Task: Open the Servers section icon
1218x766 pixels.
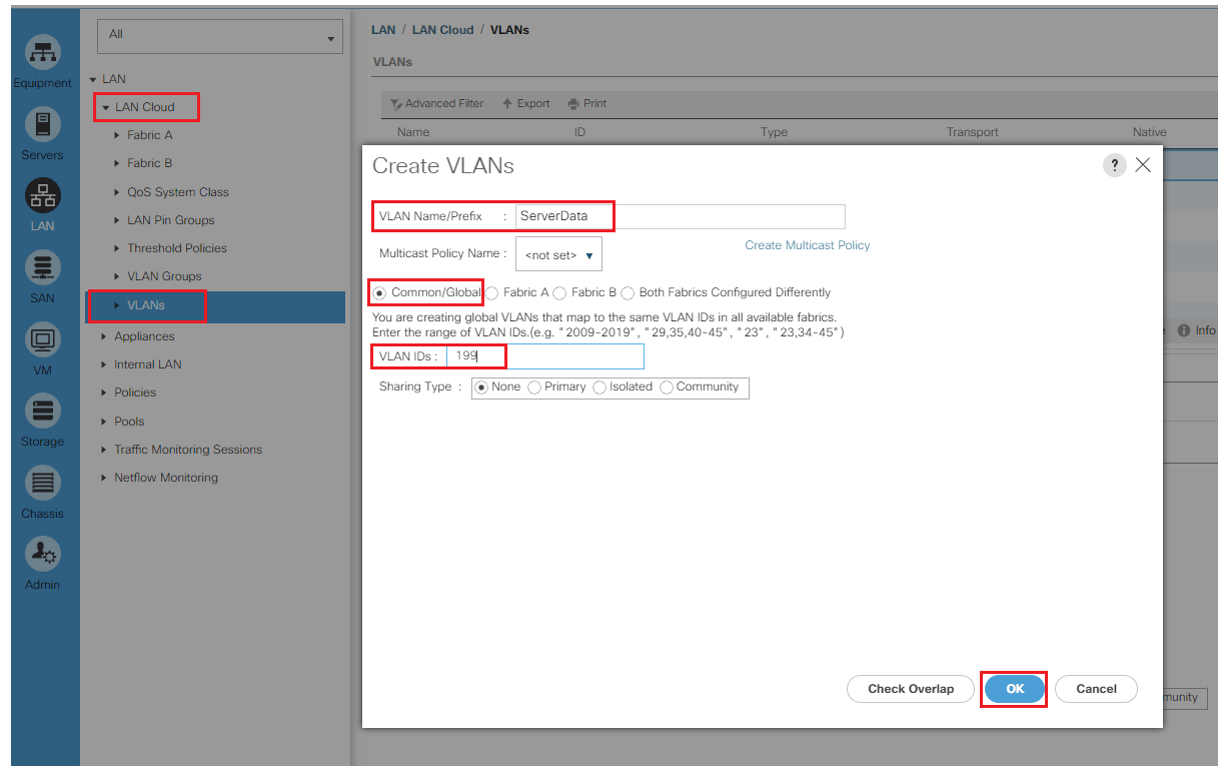Action: tap(42, 125)
